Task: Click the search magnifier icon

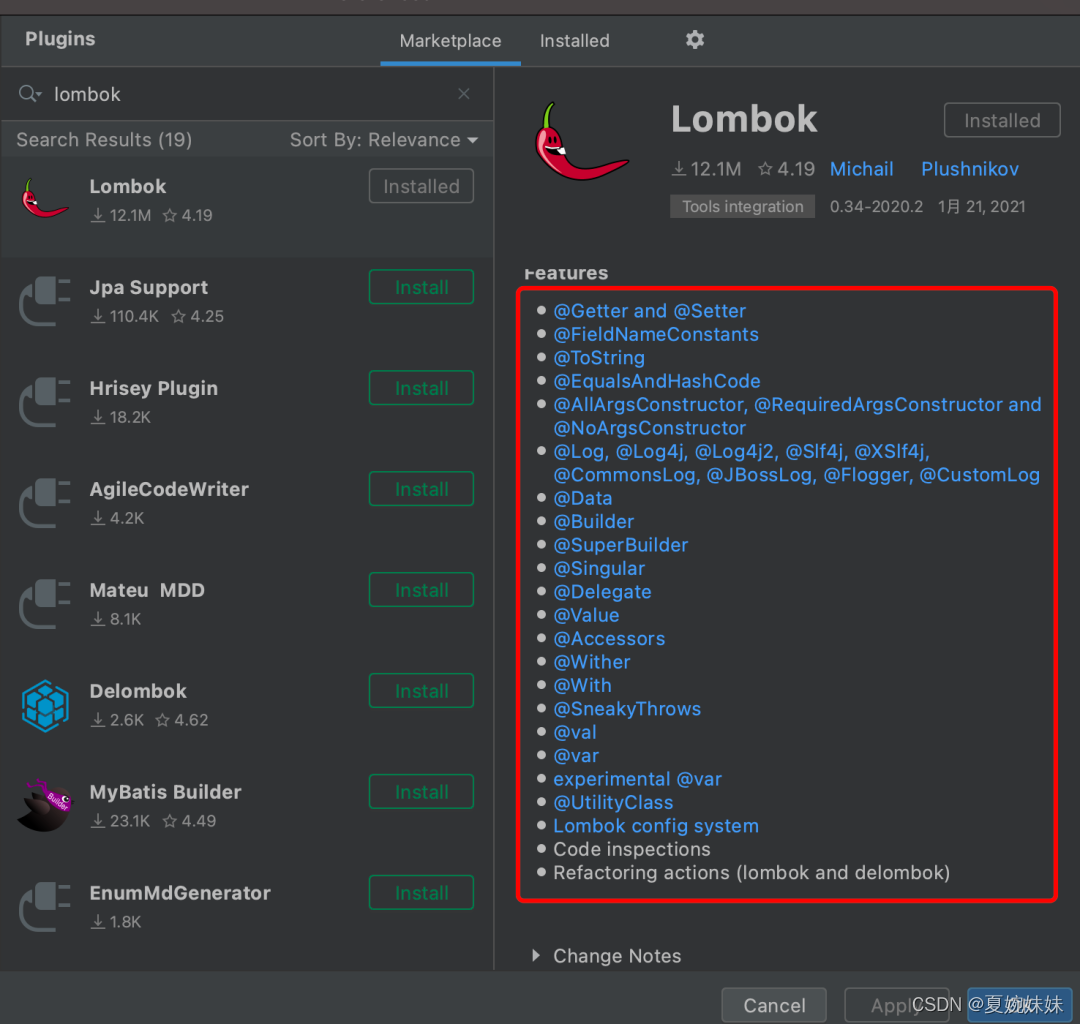Action: 30,94
